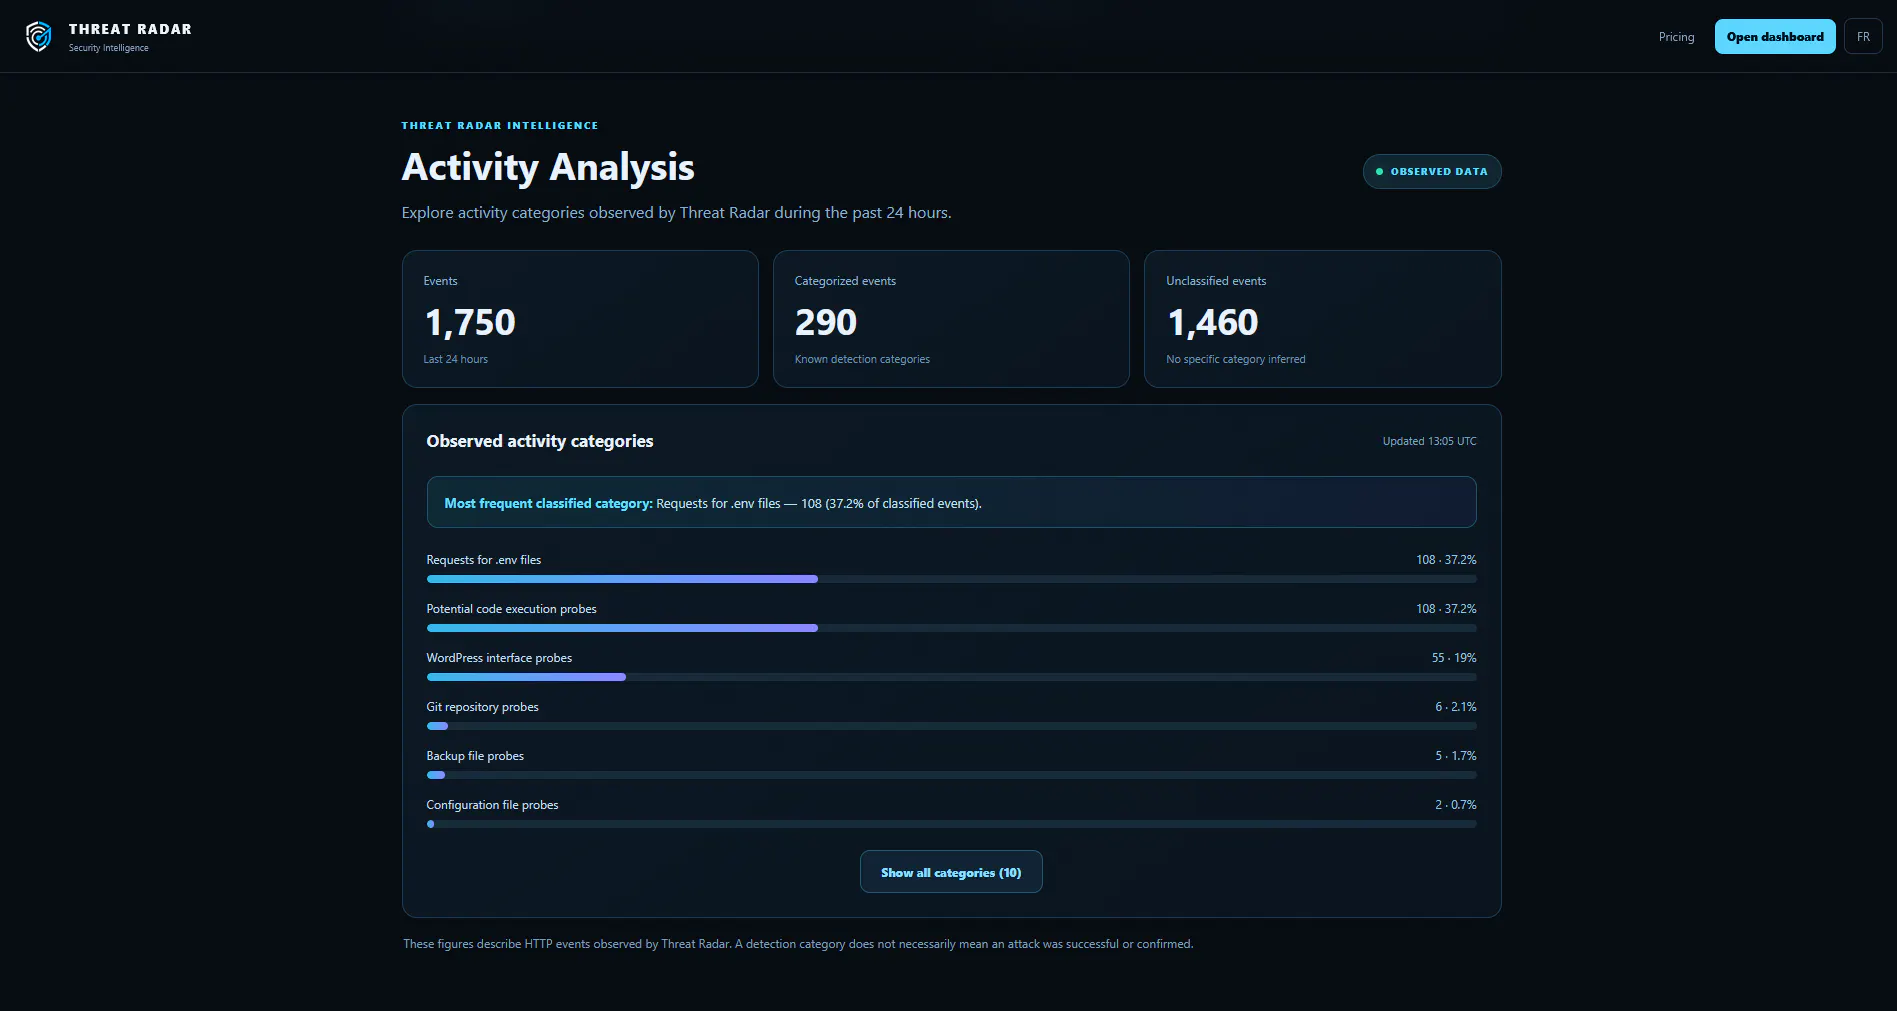This screenshot has width=1897, height=1011.
Task: Click the '2 · 0.7%' value
Action: 1456,805
